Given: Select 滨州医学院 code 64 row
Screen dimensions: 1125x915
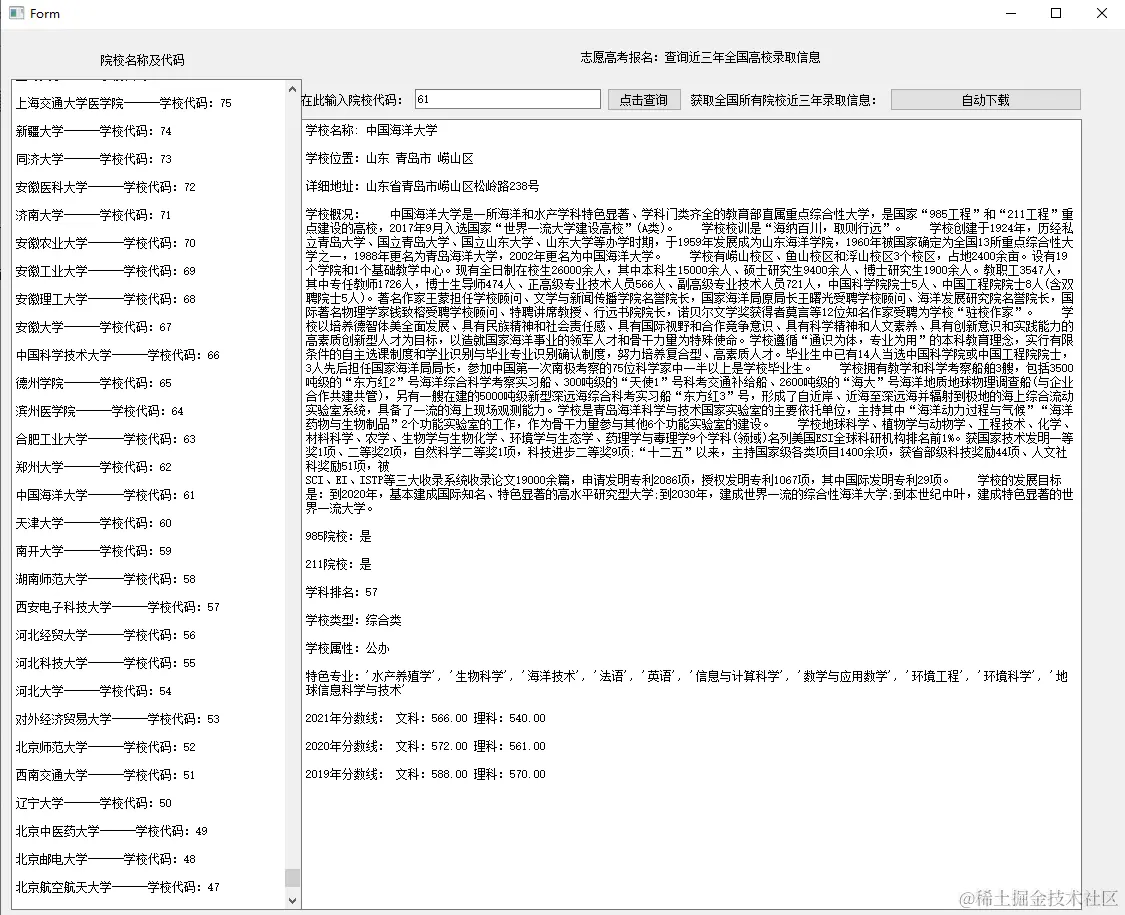Looking at the screenshot, I should [100, 411].
